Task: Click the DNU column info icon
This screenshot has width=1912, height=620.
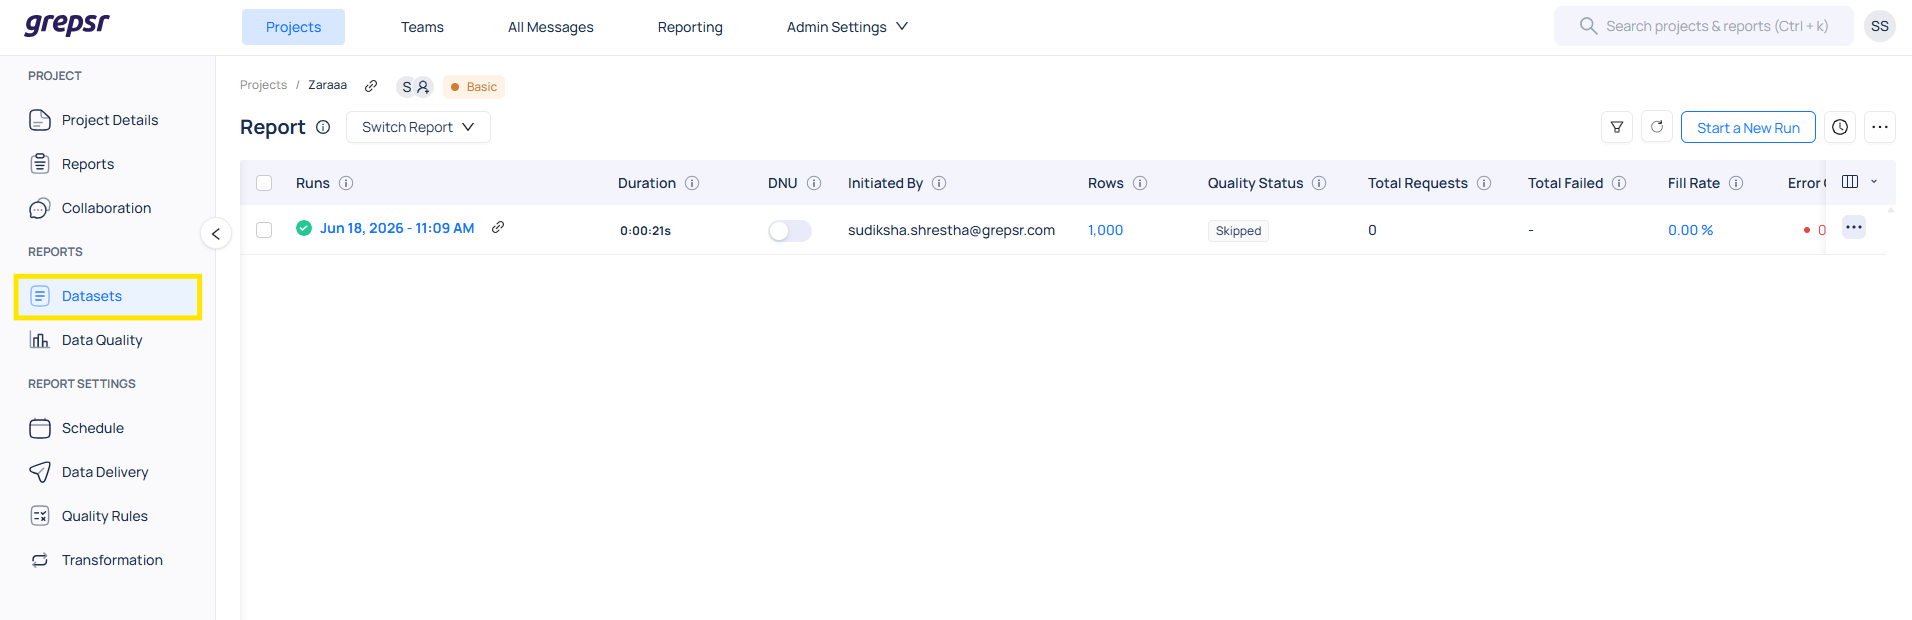Action: (814, 183)
